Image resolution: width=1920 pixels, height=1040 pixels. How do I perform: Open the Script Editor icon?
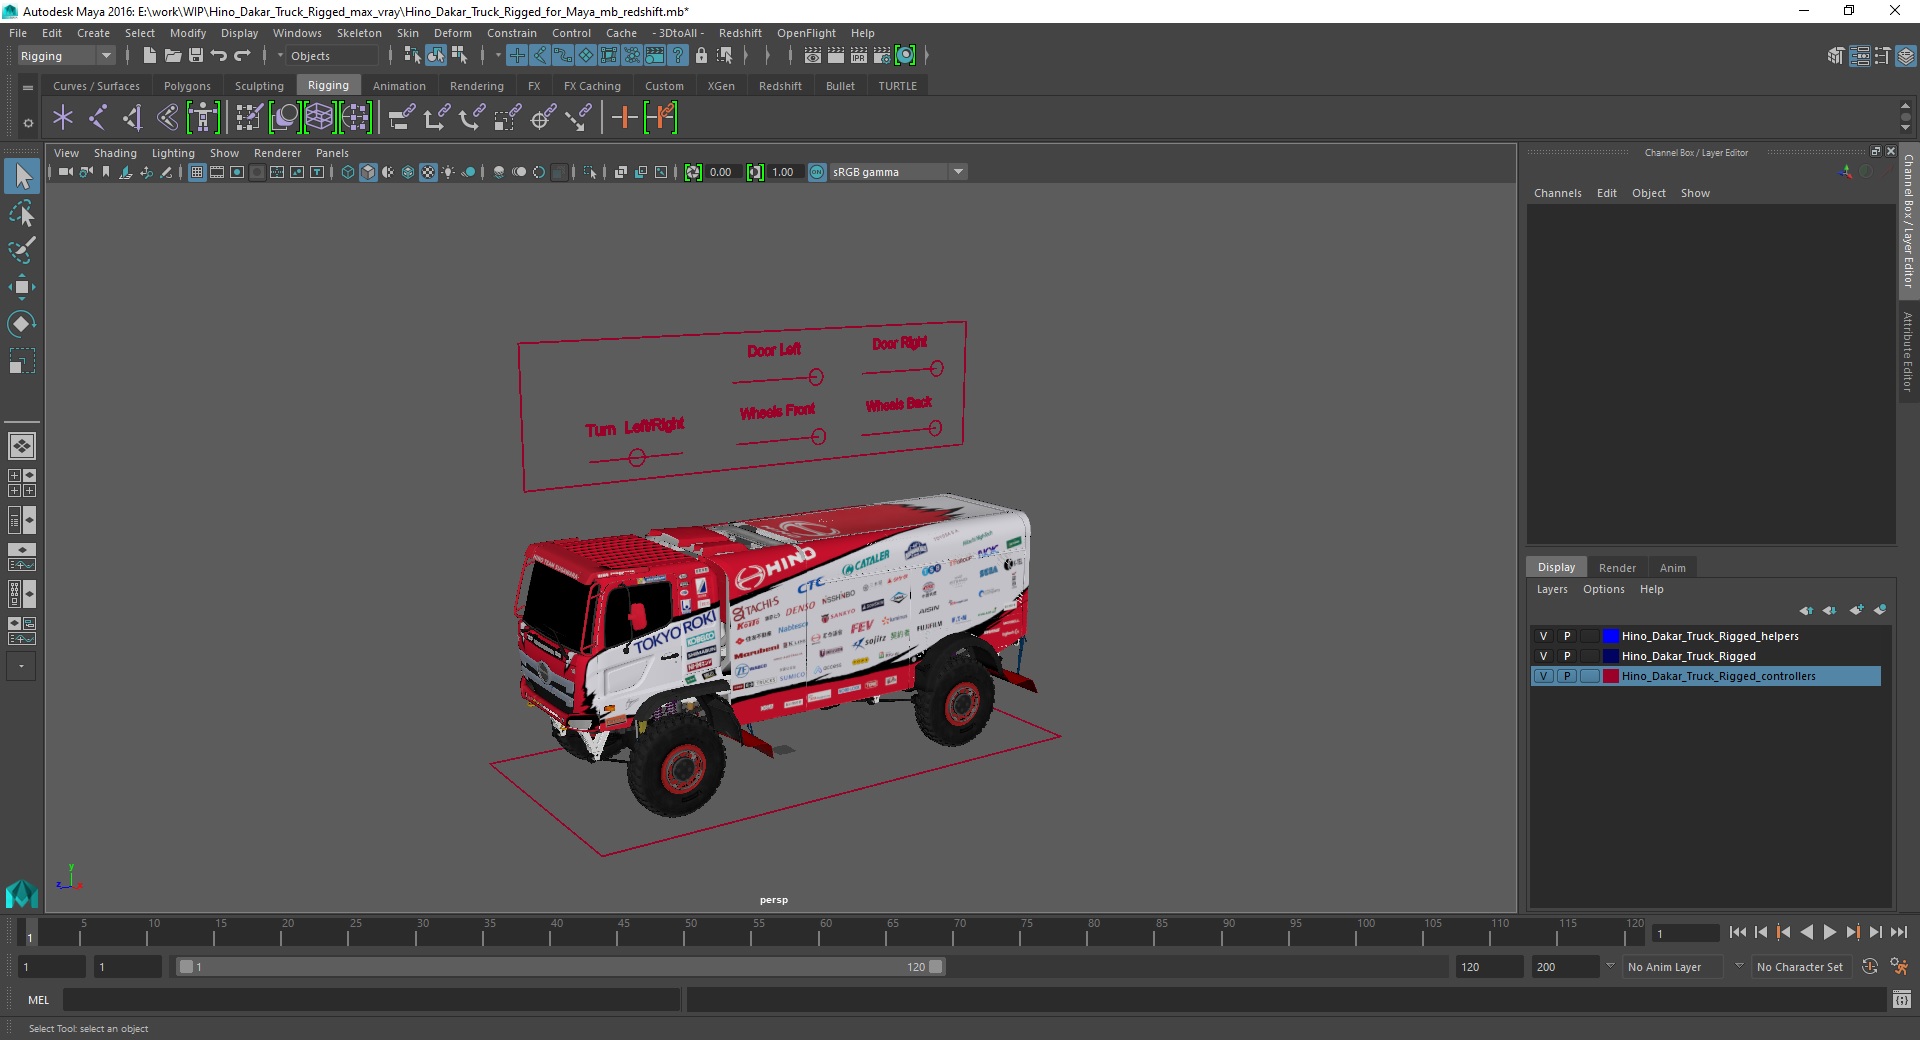pos(1901,1000)
